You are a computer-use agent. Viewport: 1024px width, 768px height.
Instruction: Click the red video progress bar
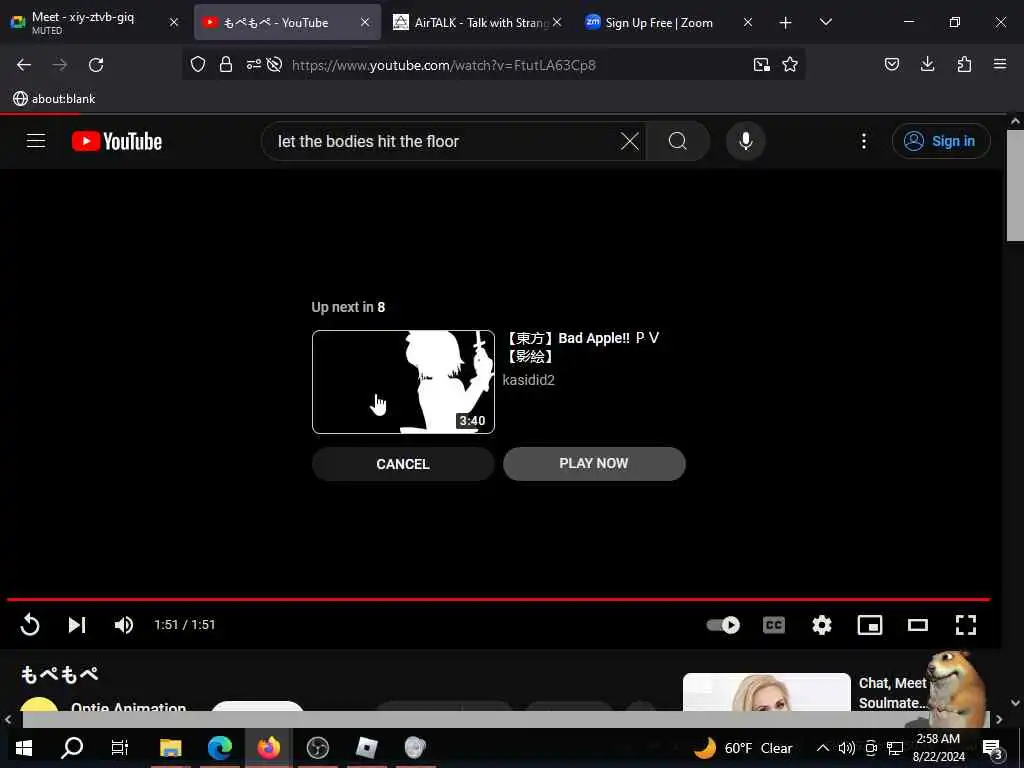[498, 599]
